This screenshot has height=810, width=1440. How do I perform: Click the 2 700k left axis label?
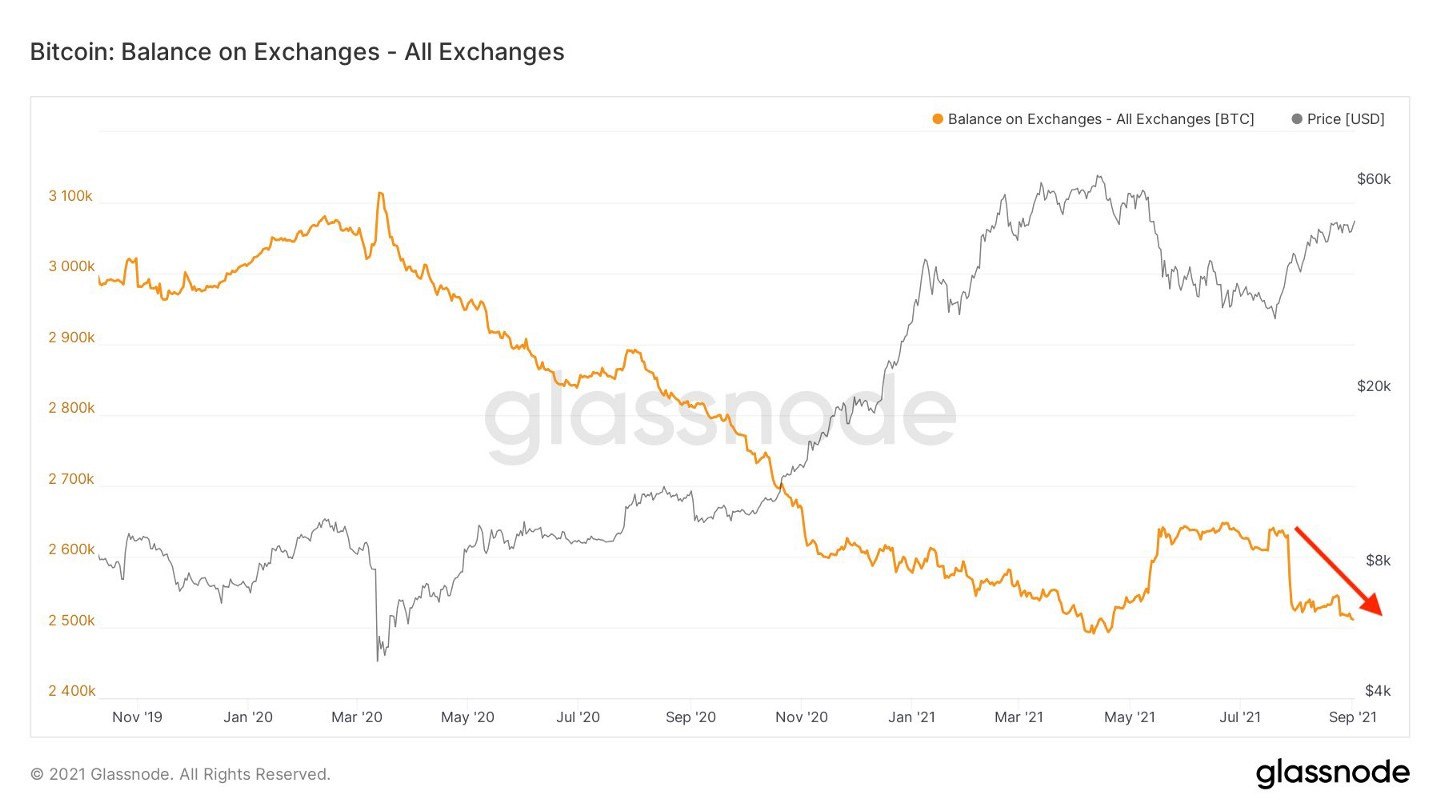(x=71, y=479)
